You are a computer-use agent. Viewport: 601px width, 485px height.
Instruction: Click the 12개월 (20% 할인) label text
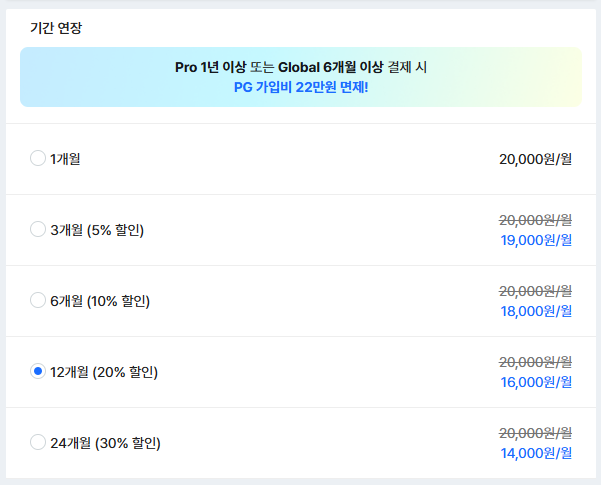click(104, 372)
